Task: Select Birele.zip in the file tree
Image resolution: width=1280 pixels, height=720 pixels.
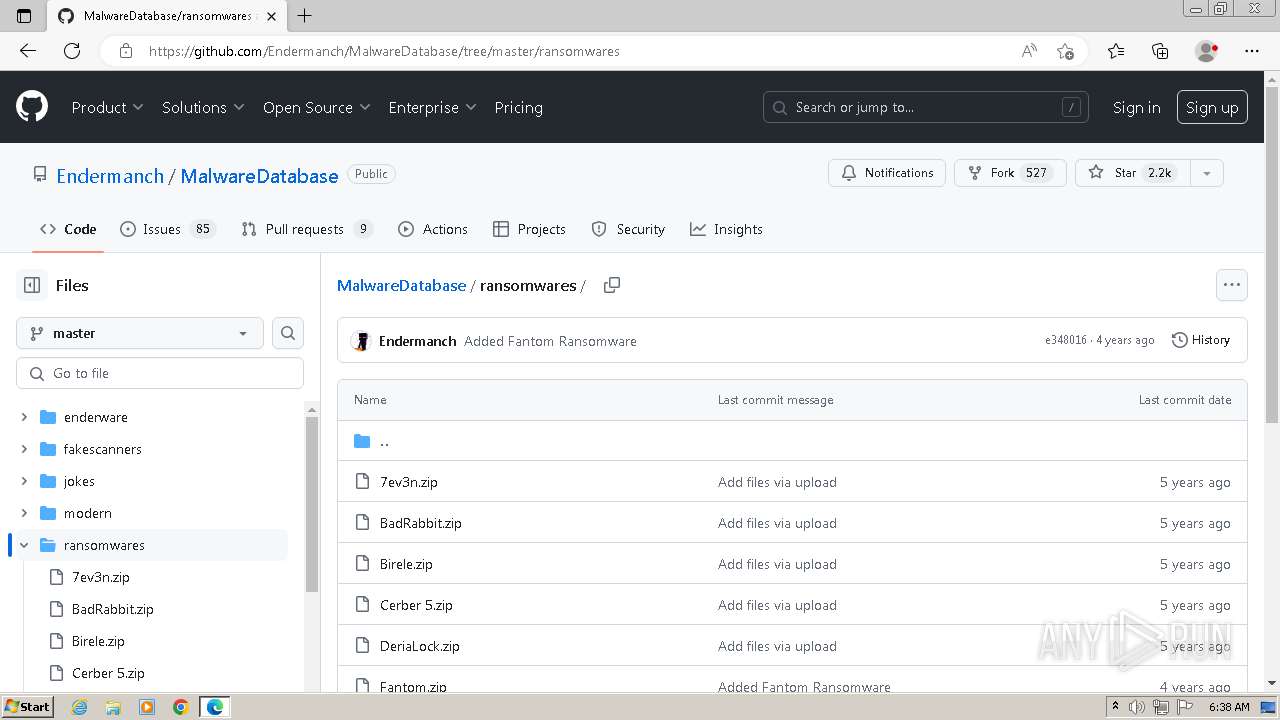Action: pyautogui.click(x=98, y=641)
